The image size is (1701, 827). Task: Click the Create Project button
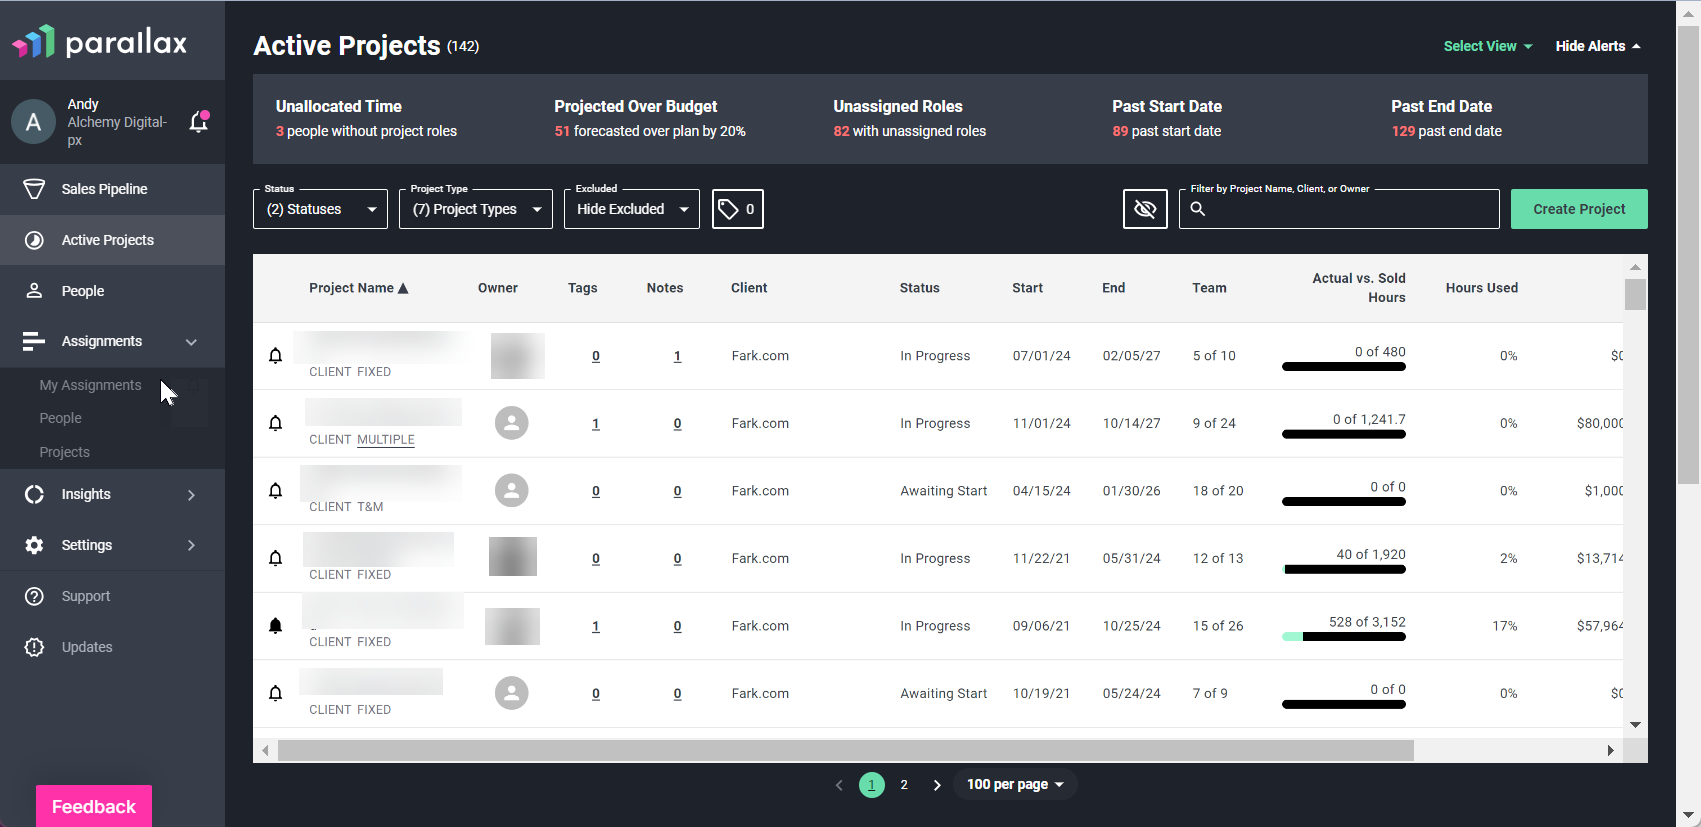[x=1579, y=209]
